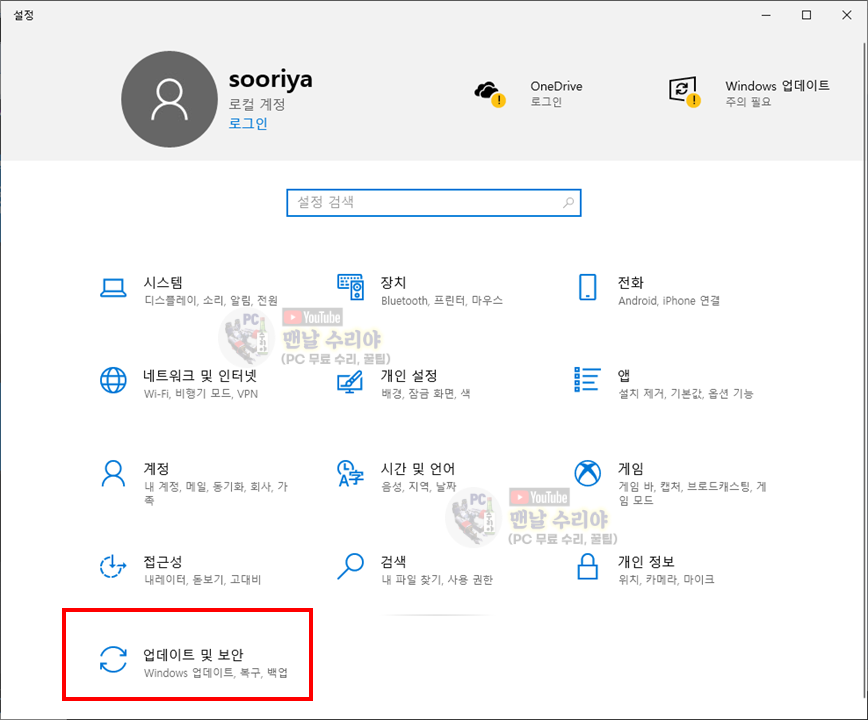Viewport: 868px width, 720px height.
Task: Minimize the 설정 window
Action: [766, 15]
